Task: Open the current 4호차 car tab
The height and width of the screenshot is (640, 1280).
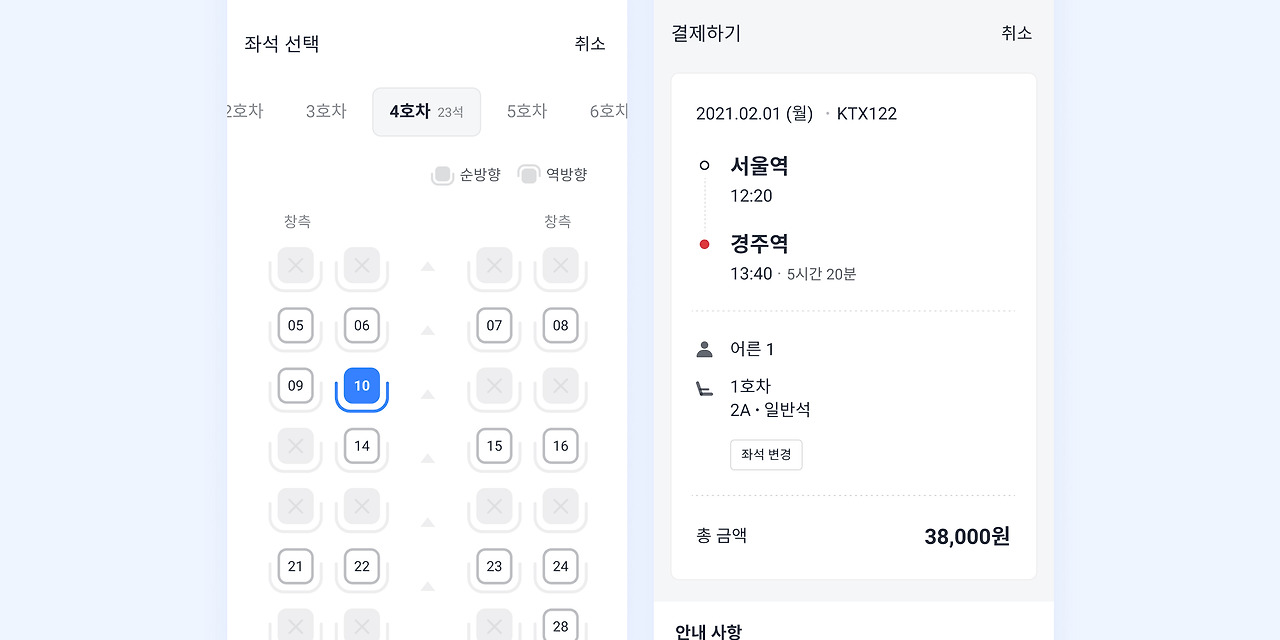Action: click(427, 112)
